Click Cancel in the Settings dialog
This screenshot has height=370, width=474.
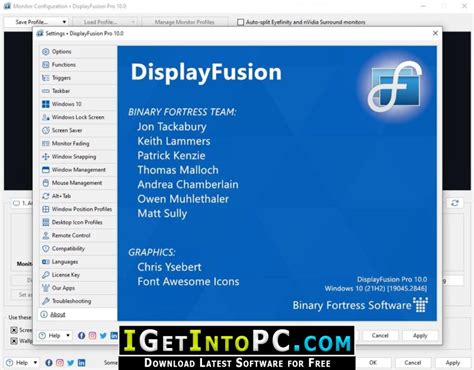[x=380, y=336]
